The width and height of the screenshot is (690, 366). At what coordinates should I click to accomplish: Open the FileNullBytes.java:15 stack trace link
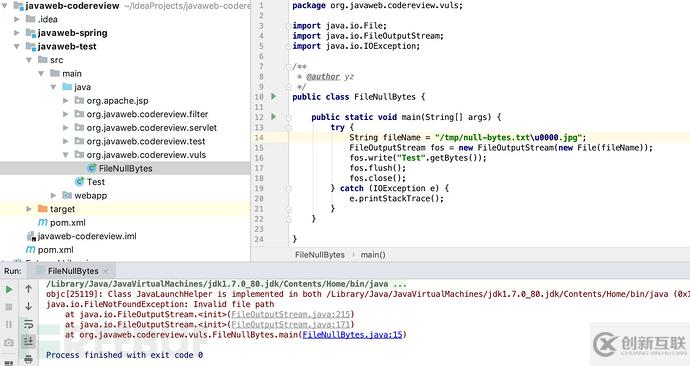coord(352,334)
